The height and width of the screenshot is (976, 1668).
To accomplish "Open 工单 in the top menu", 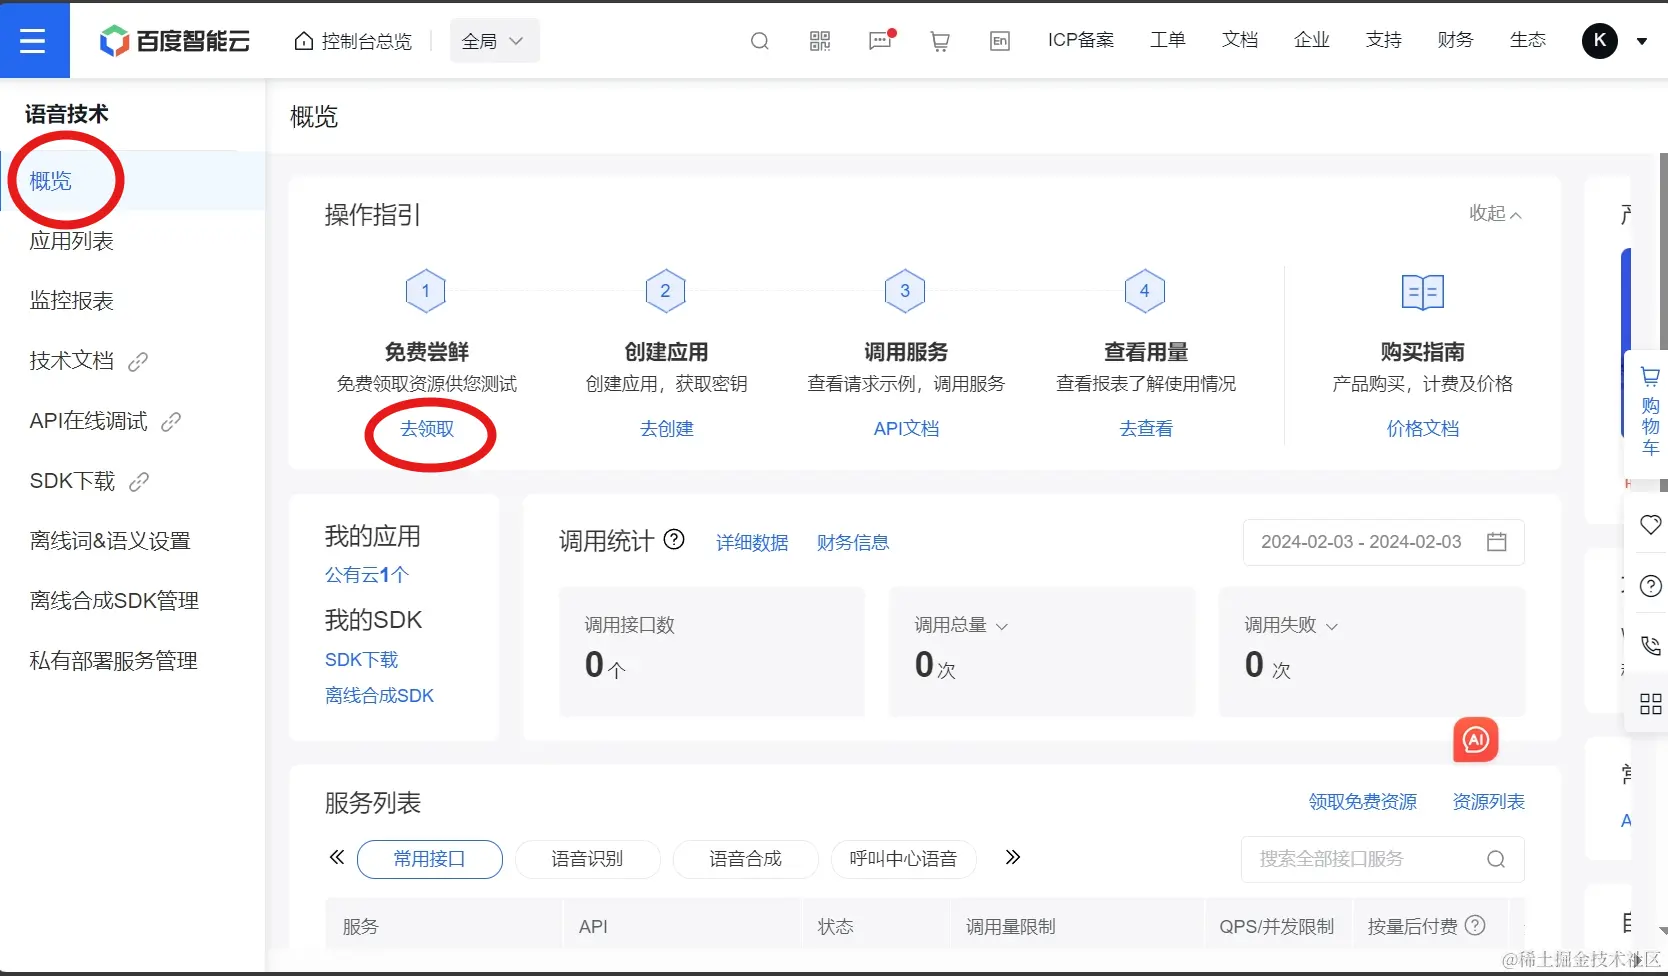I will tap(1168, 40).
